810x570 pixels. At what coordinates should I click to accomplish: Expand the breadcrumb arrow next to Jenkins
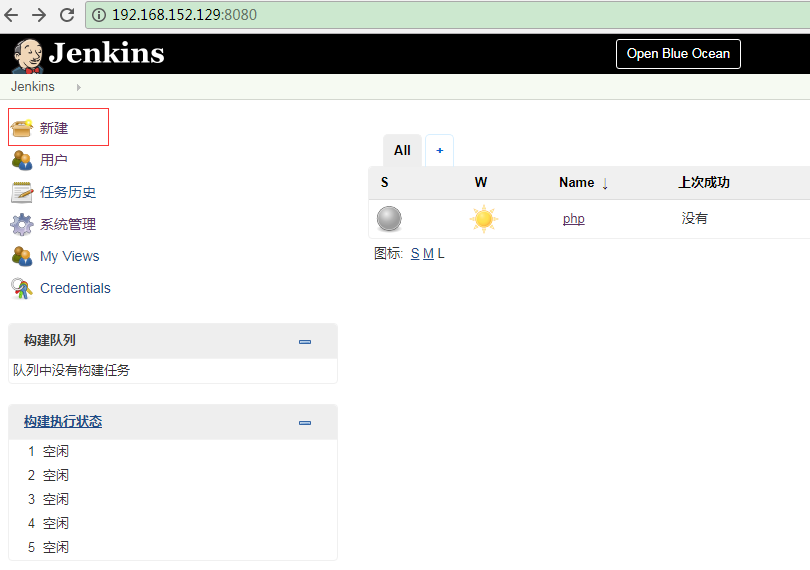tap(79, 87)
